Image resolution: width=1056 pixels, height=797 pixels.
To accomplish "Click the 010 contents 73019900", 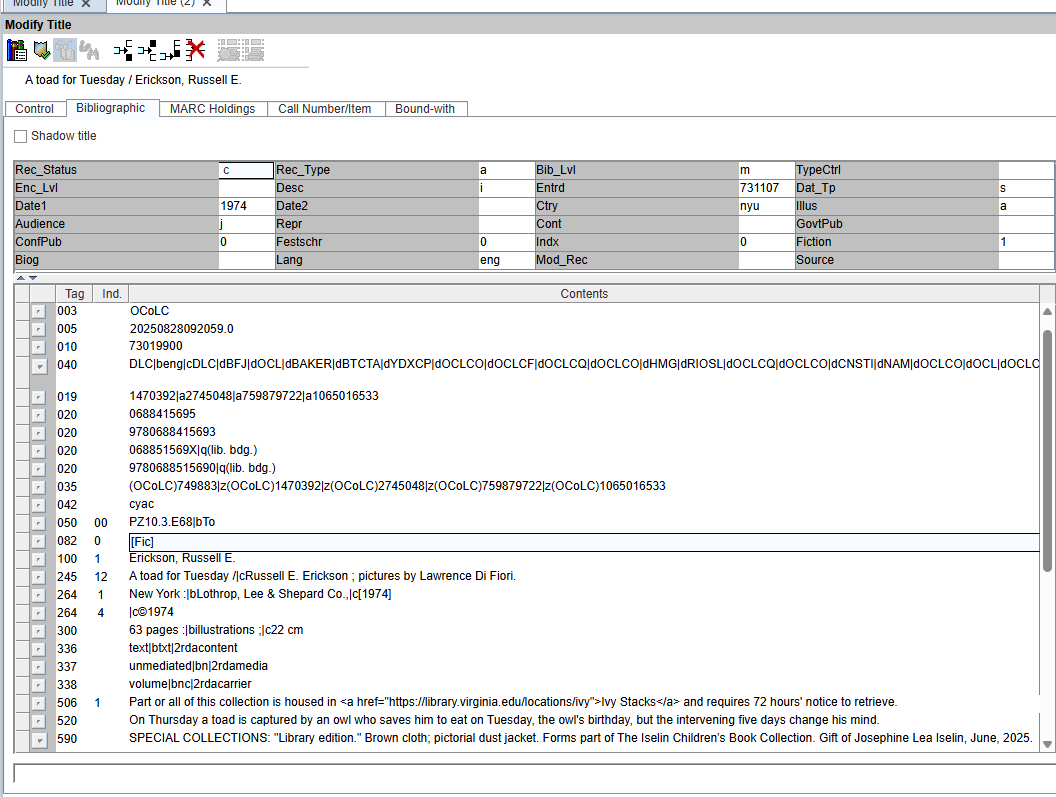I will (156, 346).
